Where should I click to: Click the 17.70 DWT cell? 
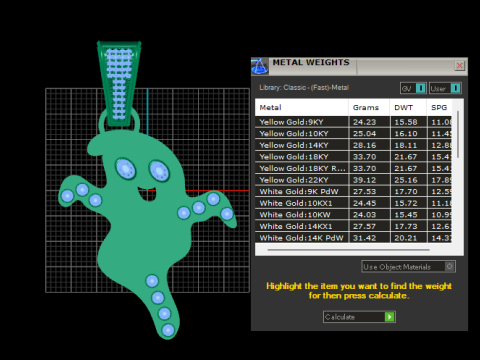[x=408, y=192]
